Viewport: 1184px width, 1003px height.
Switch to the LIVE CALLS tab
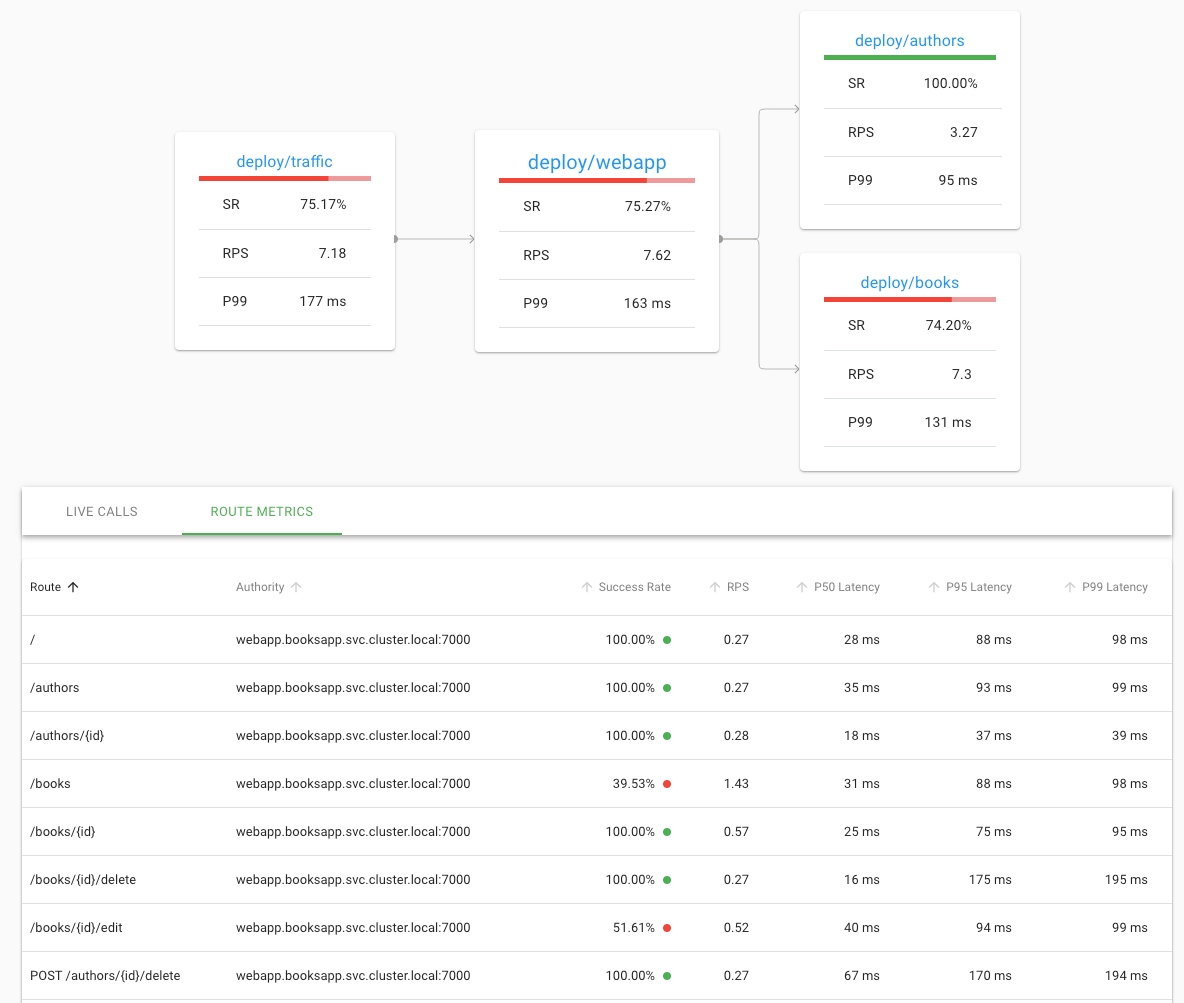(101, 511)
